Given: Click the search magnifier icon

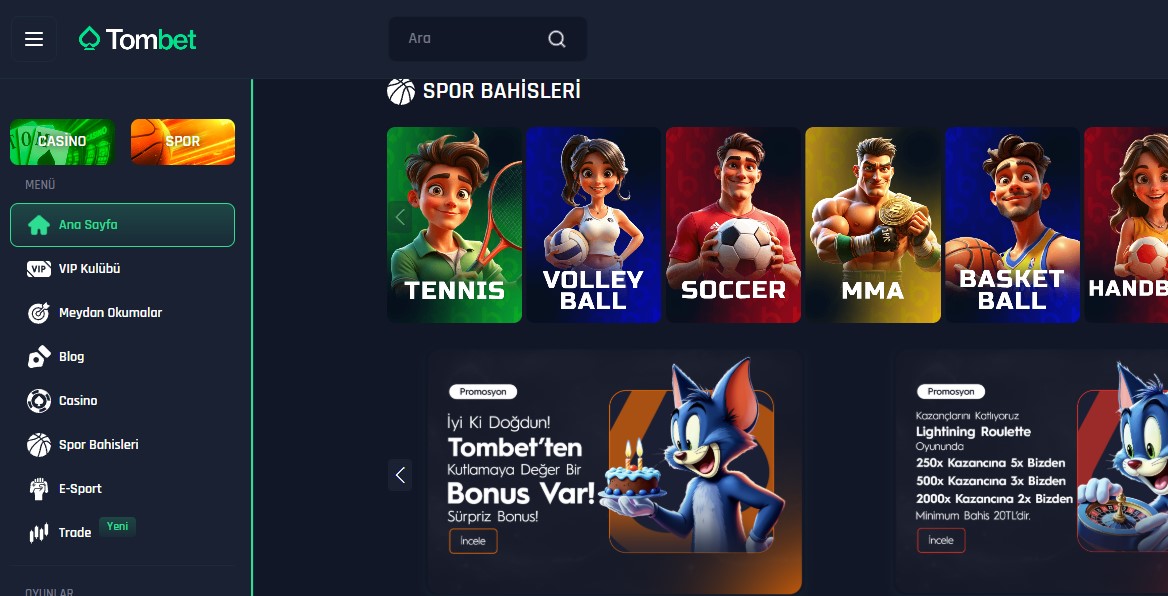Looking at the screenshot, I should point(556,39).
